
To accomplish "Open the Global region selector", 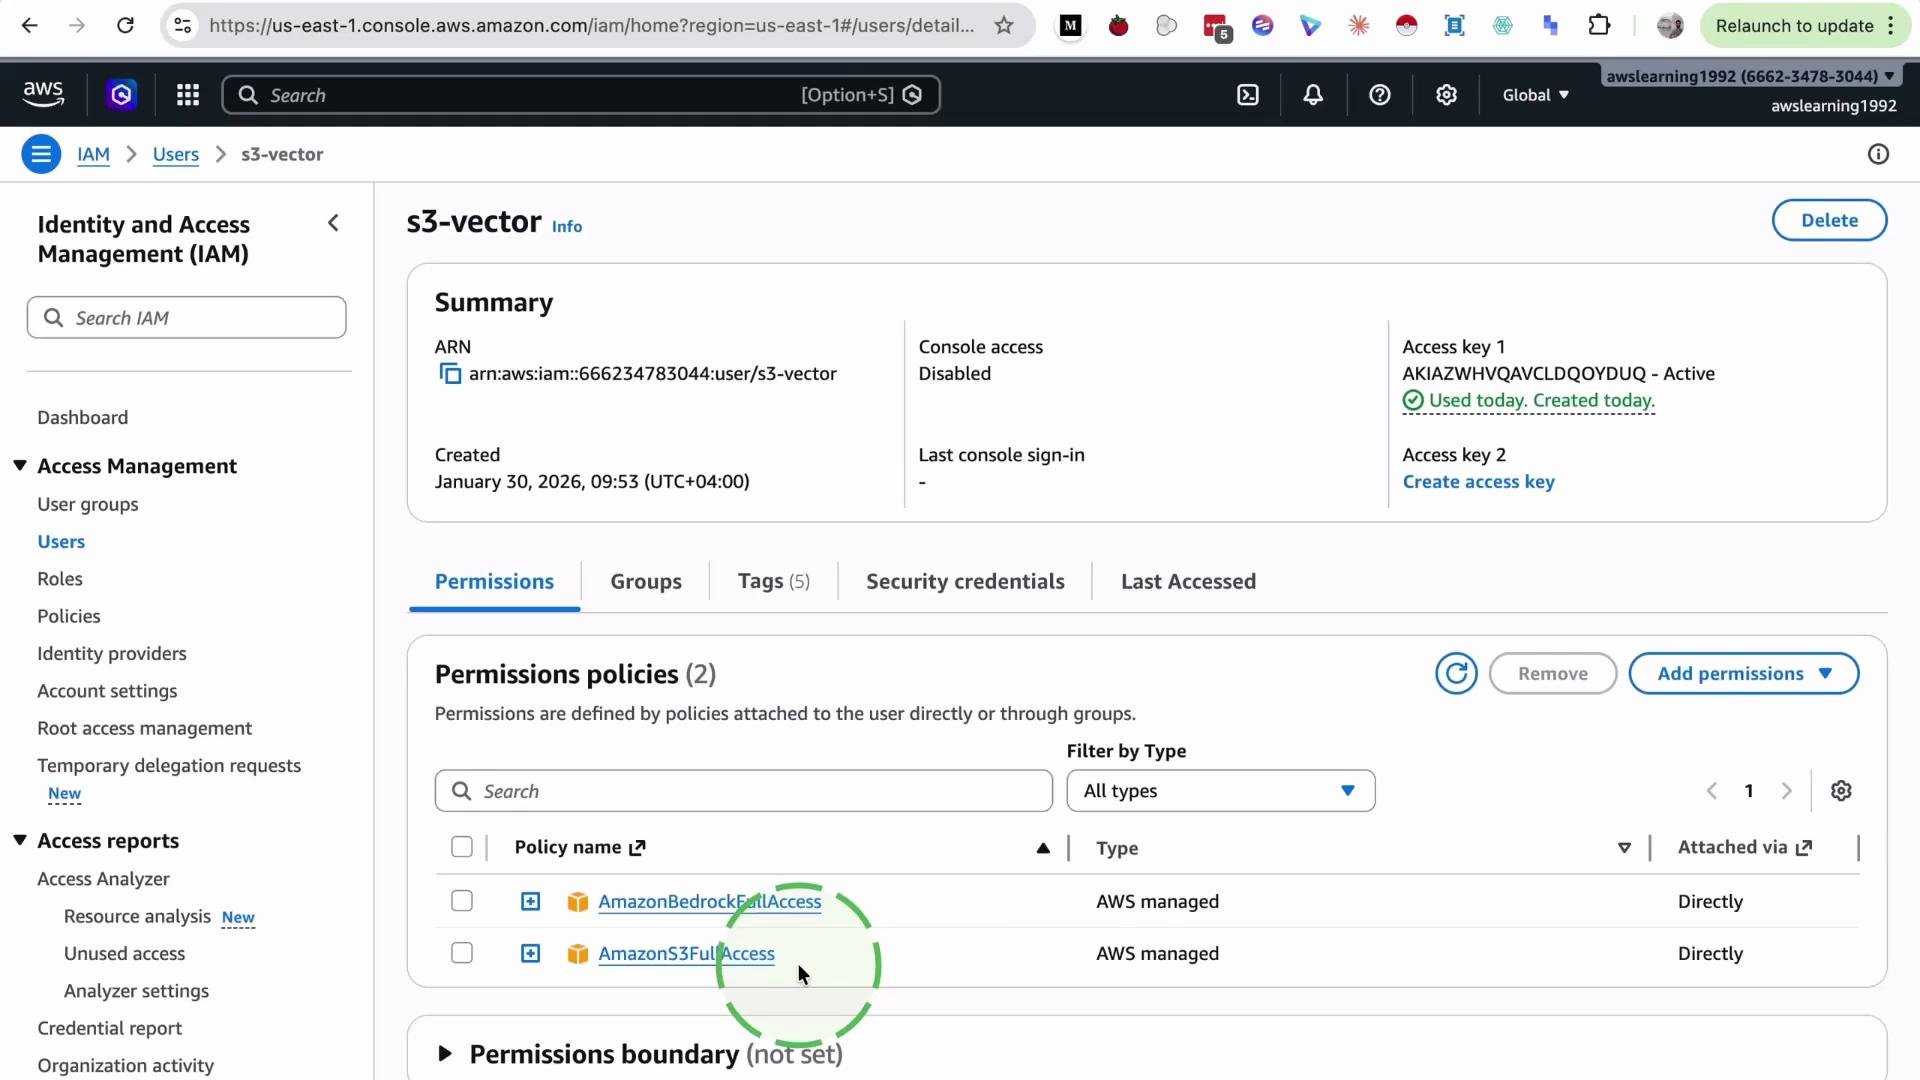I will coord(1536,95).
